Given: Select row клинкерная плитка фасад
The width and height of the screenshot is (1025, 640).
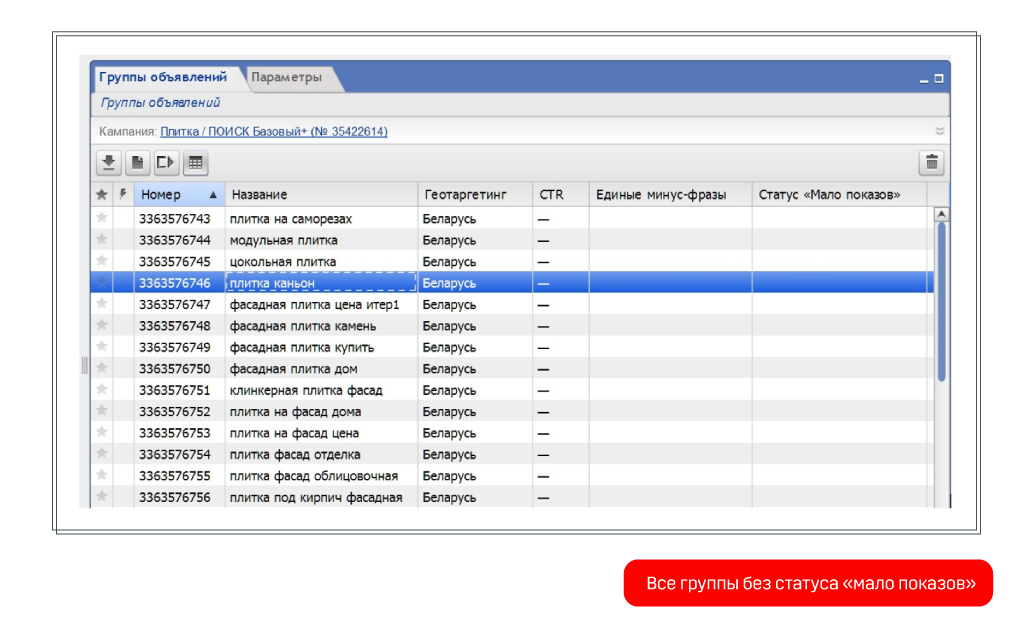Looking at the screenshot, I should (x=306, y=390).
